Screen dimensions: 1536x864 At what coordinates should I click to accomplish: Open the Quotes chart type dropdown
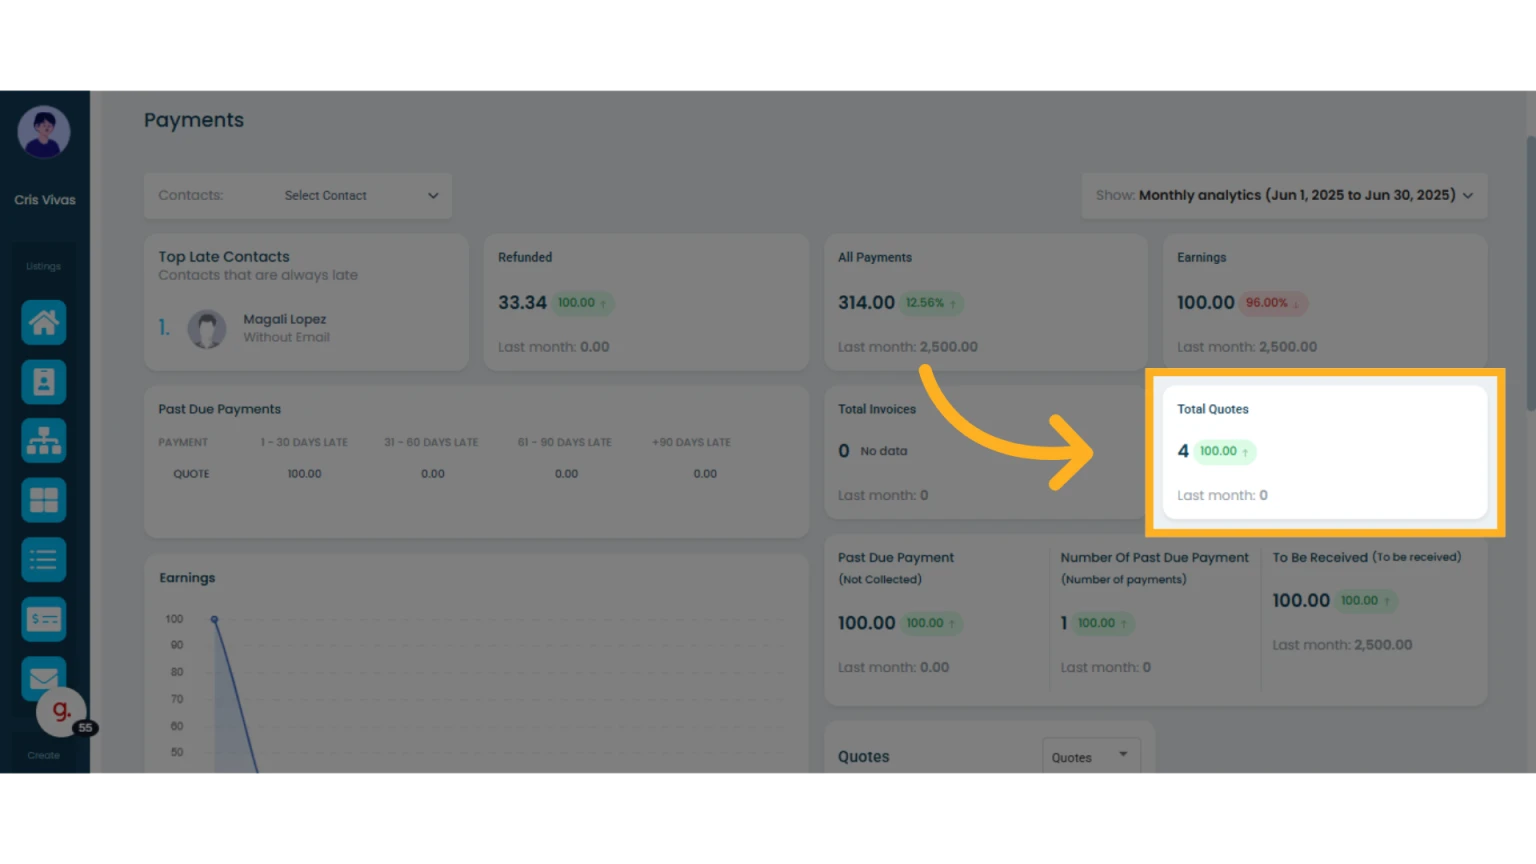tap(1091, 757)
